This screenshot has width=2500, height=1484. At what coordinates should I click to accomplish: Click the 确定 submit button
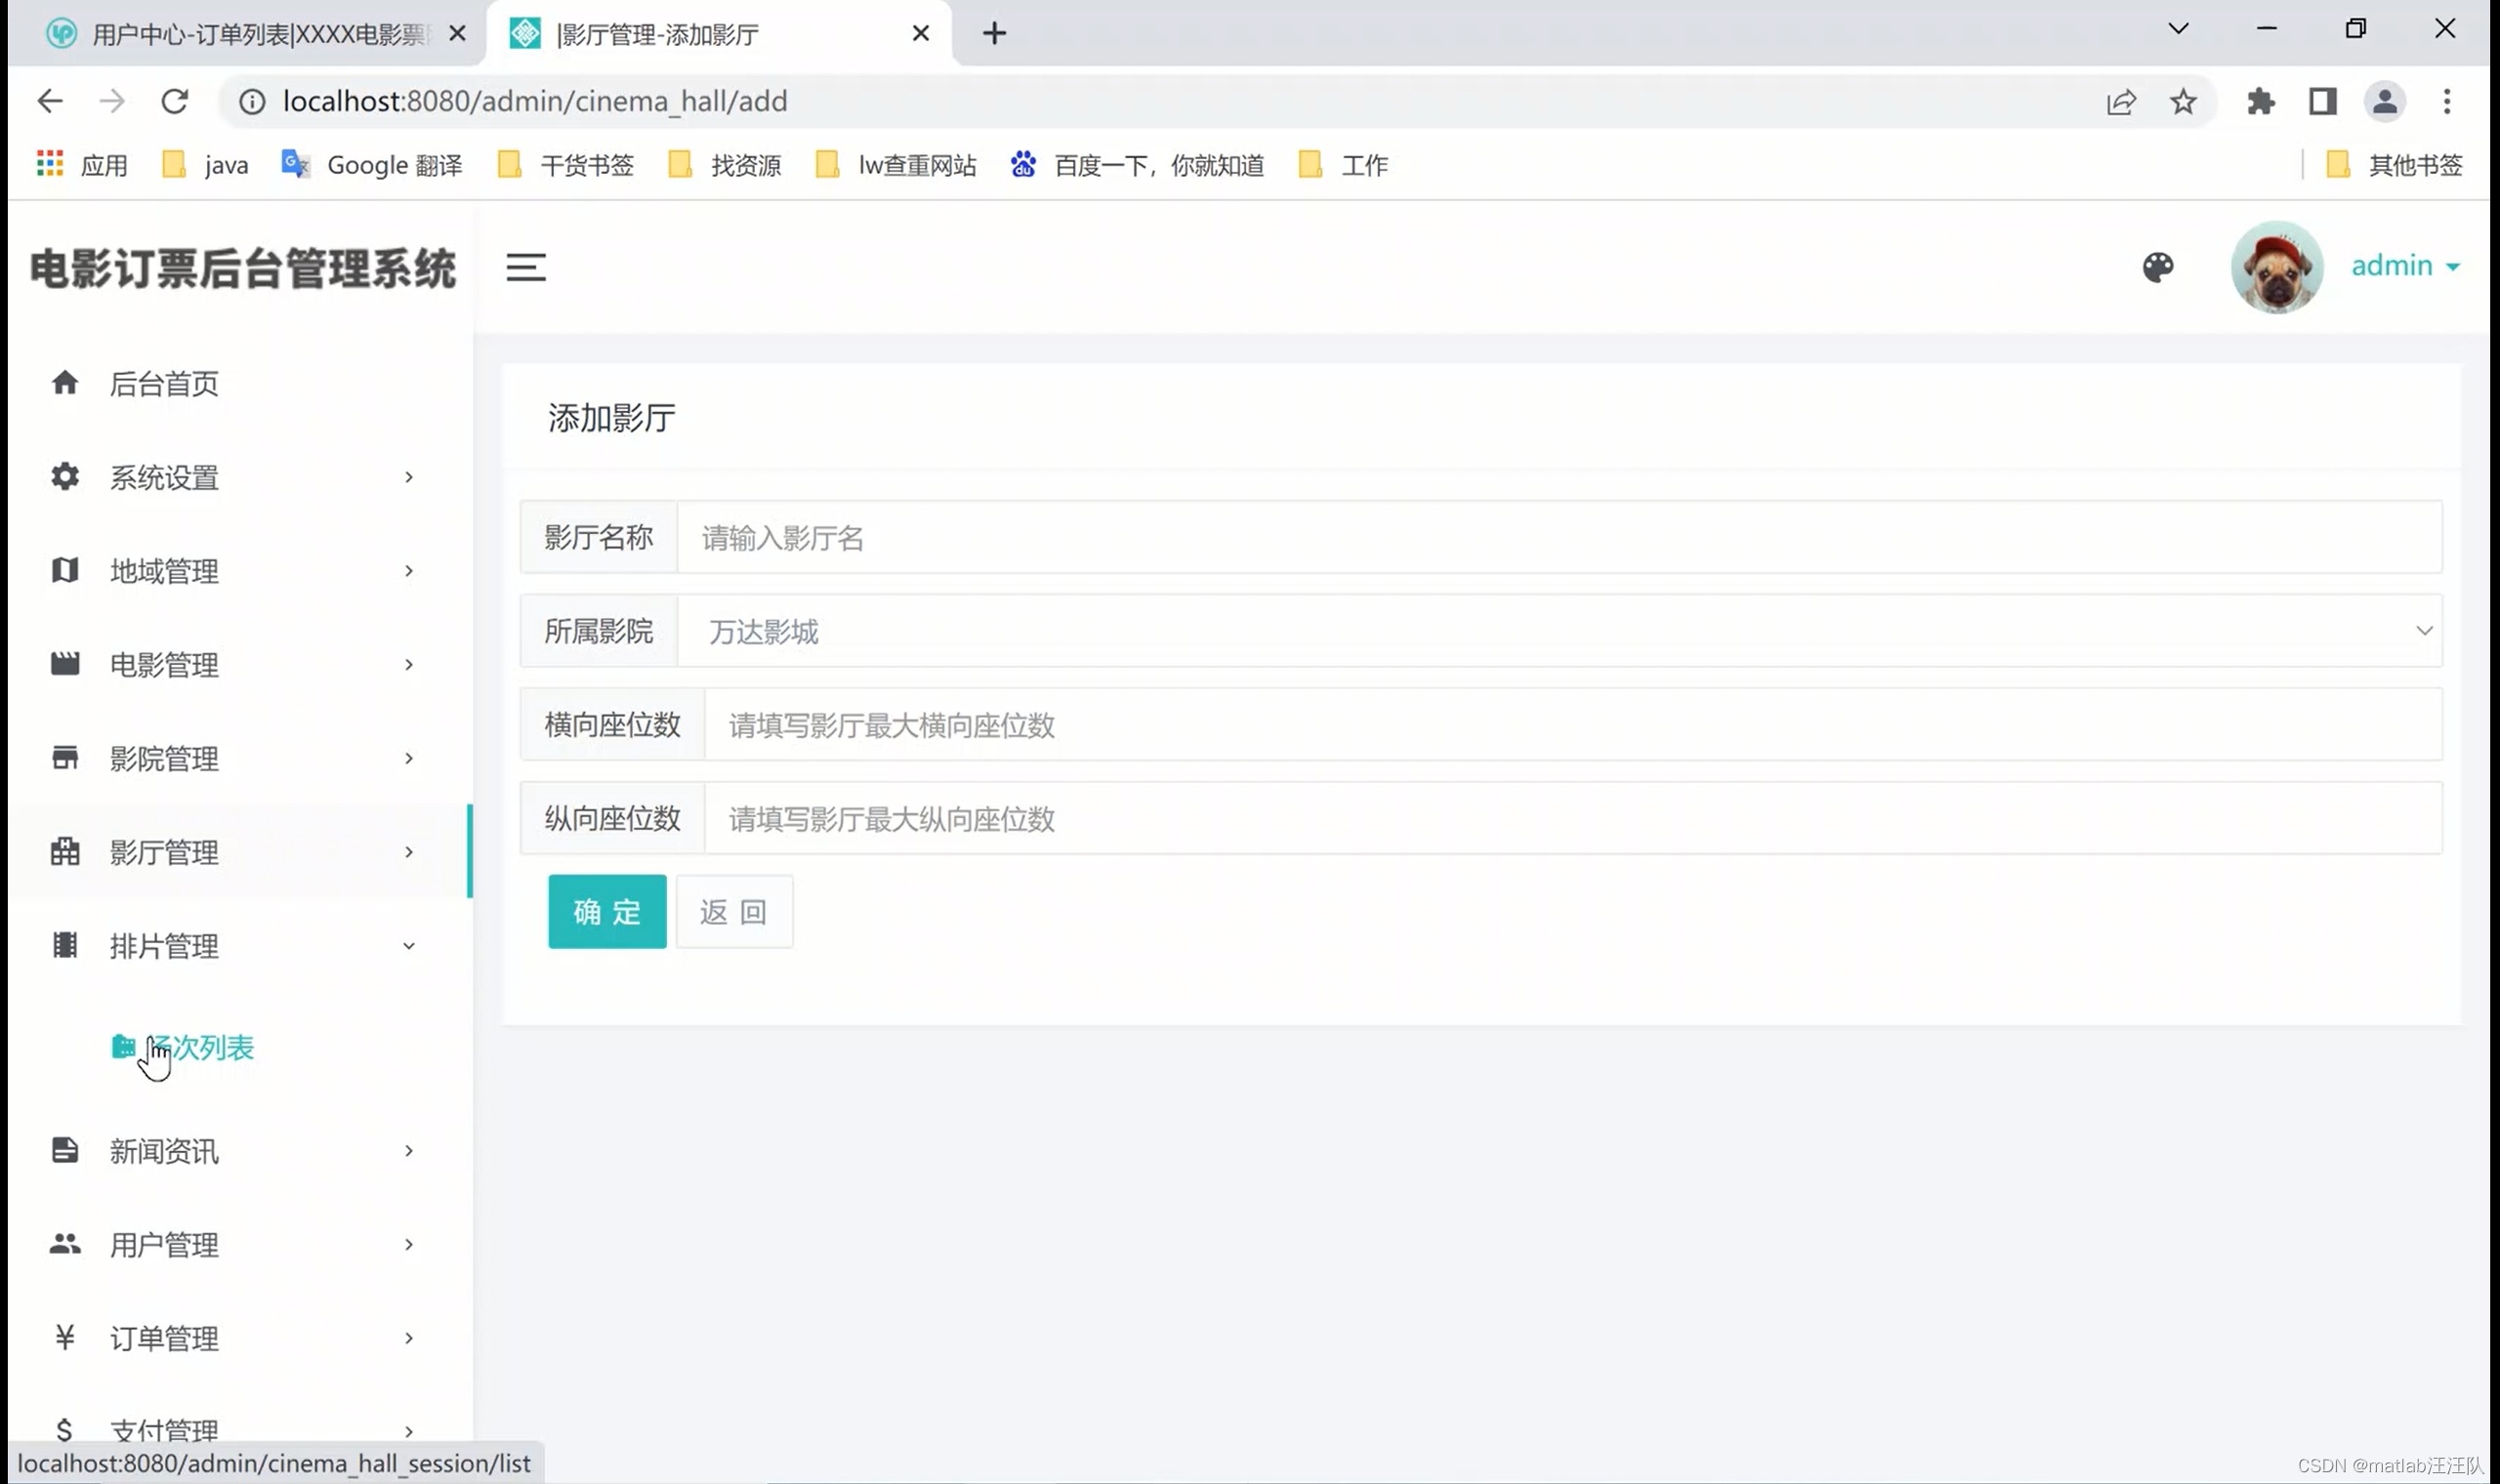[x=606, y=912]
